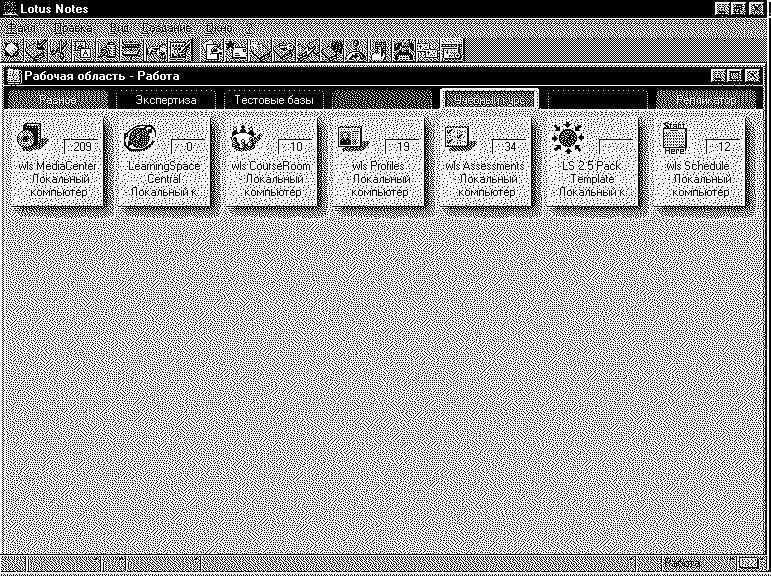
Task: Click the unread count 12 on Schedule
Action: coord(723,147)
